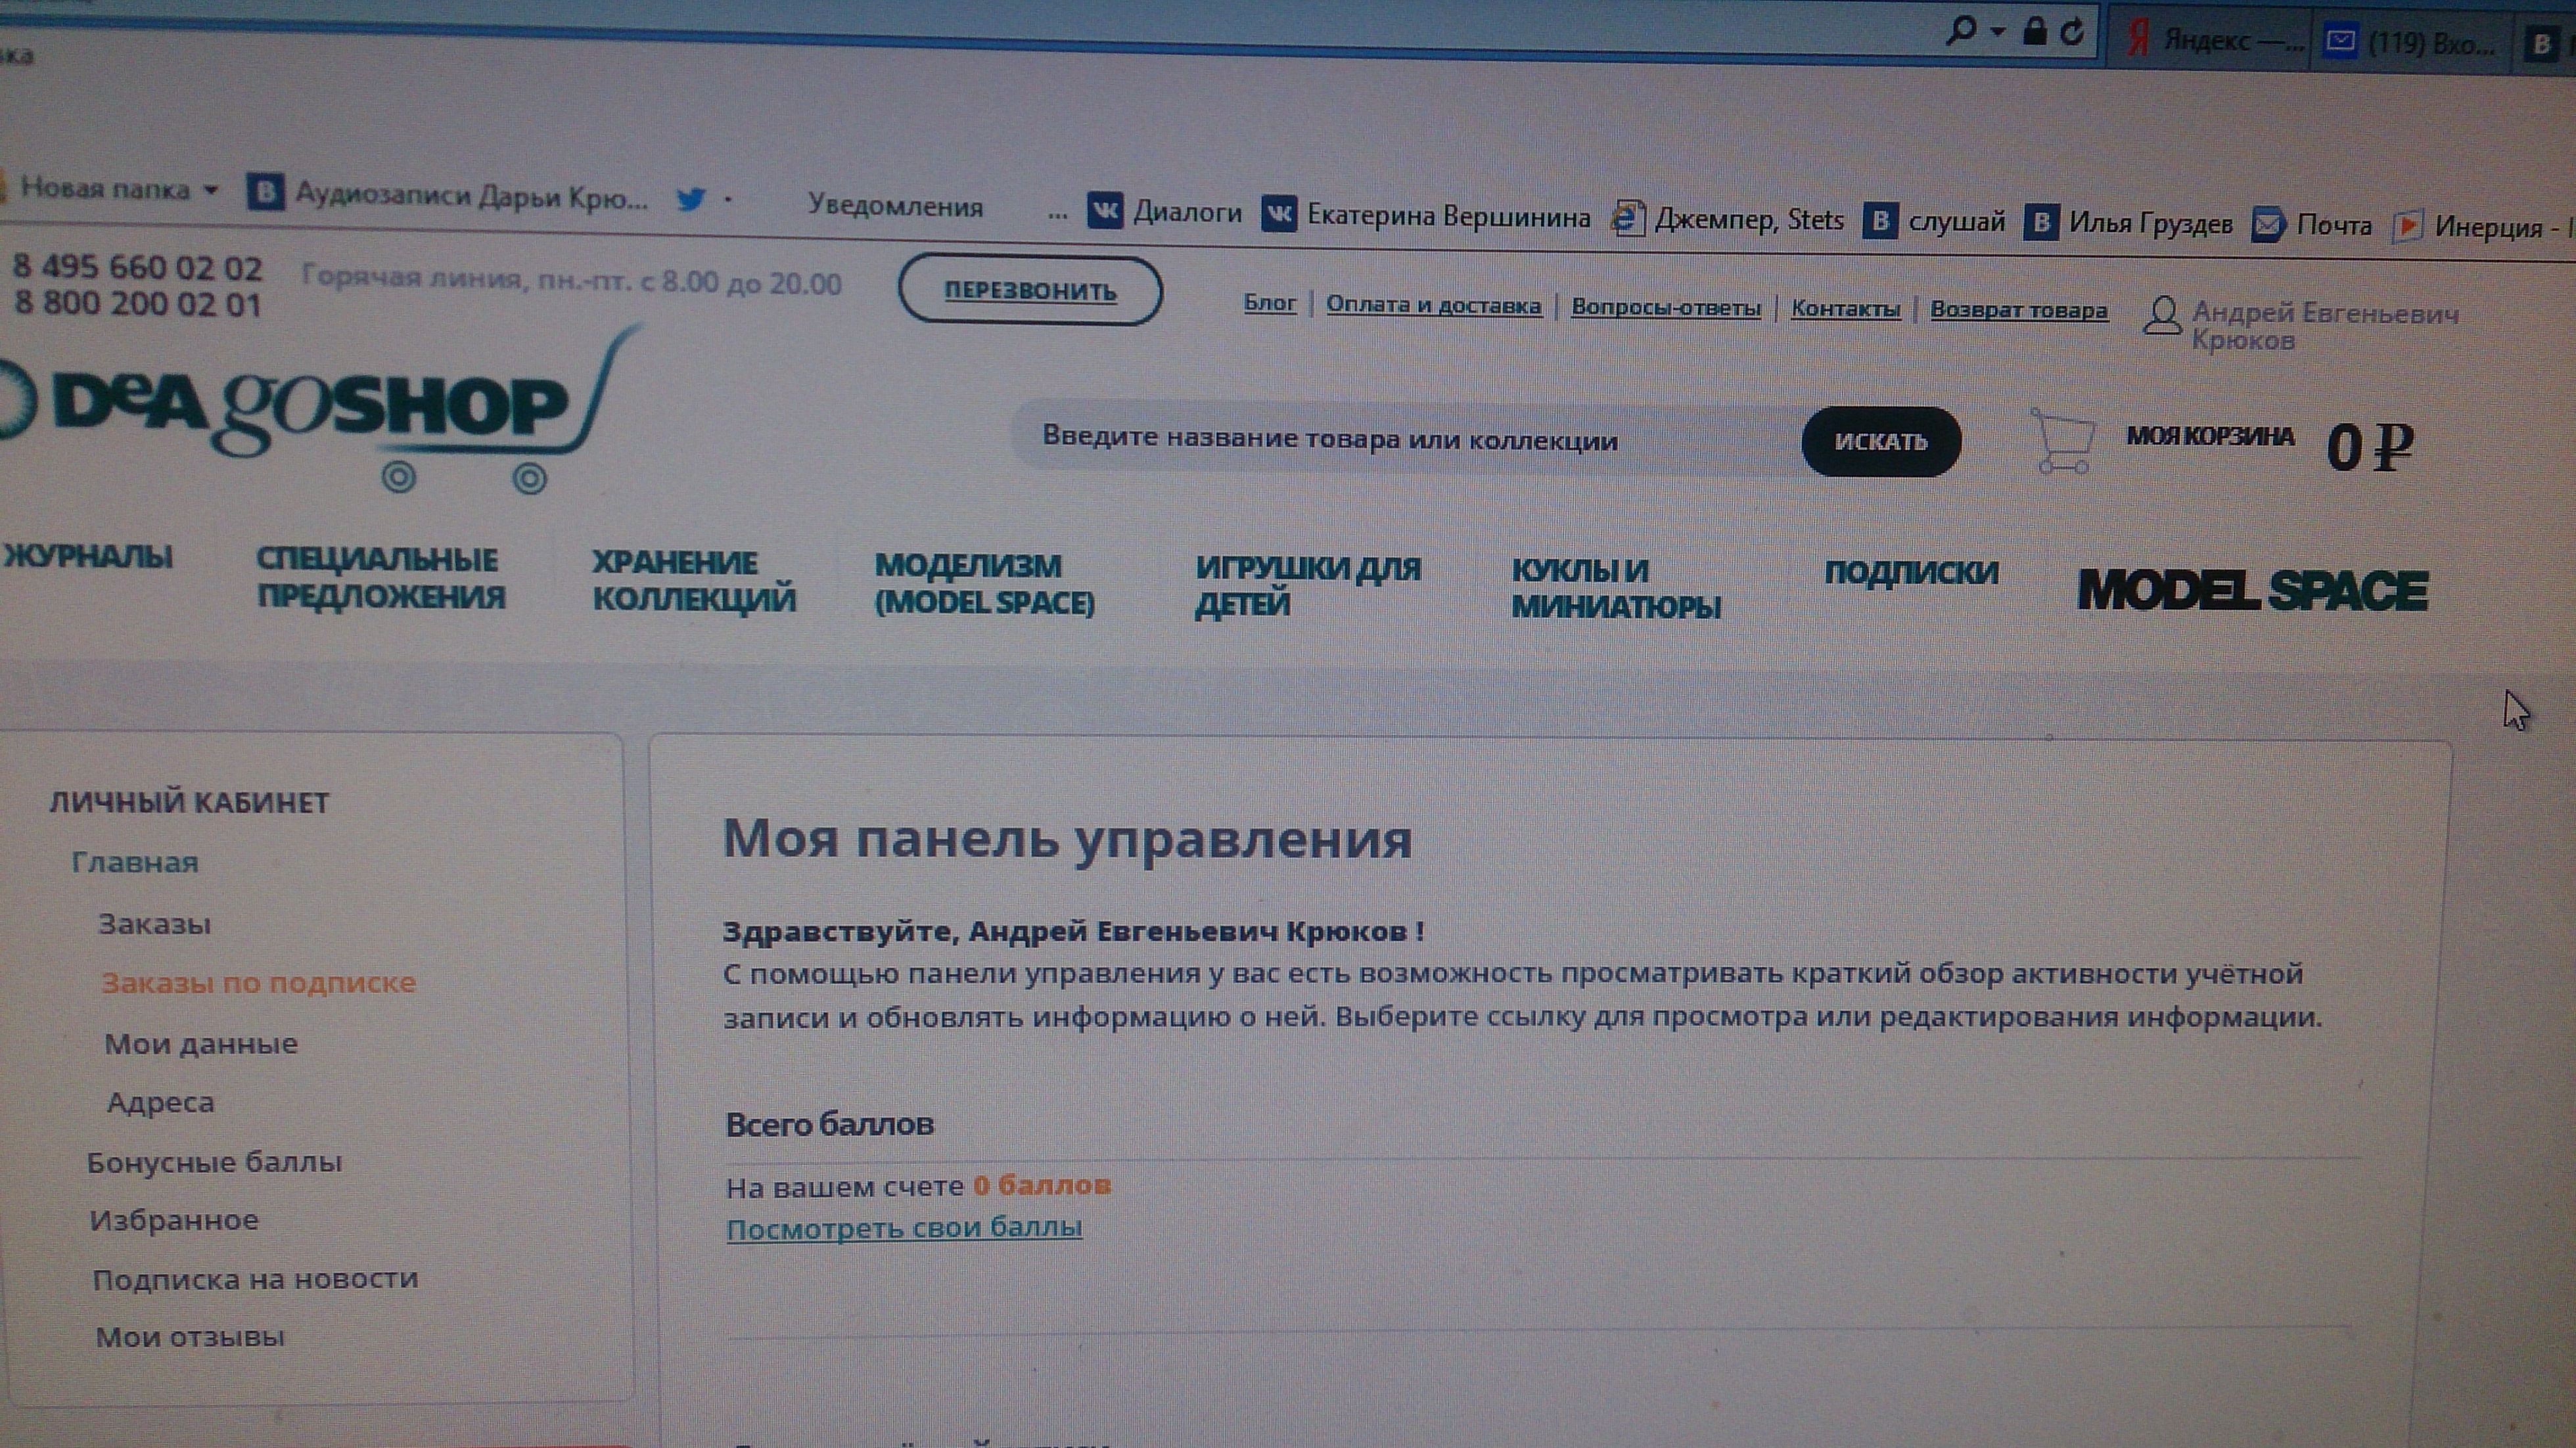The image size is (2576, 1448).
Task: Click the MODEL SPACE logo link
Action: tap(2253, 590)
